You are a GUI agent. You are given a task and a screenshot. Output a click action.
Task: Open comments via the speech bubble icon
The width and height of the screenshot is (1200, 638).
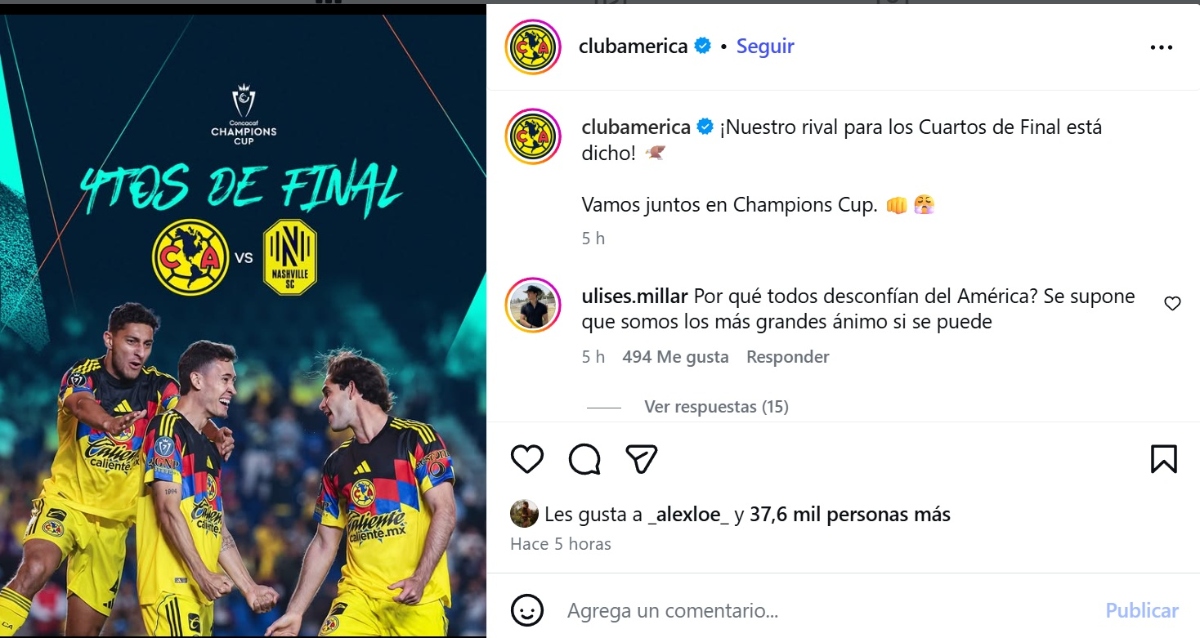584,459
